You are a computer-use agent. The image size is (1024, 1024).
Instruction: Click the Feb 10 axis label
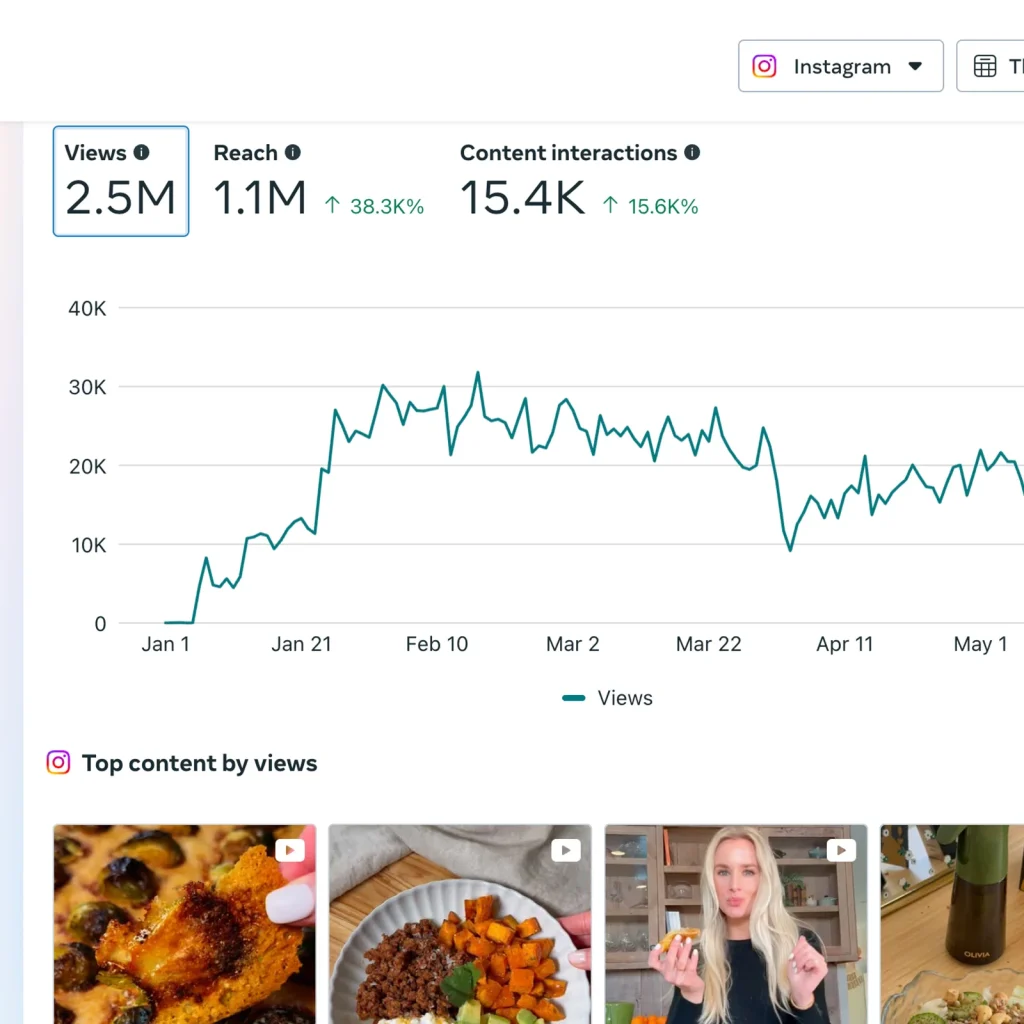[x=437, y=644]
